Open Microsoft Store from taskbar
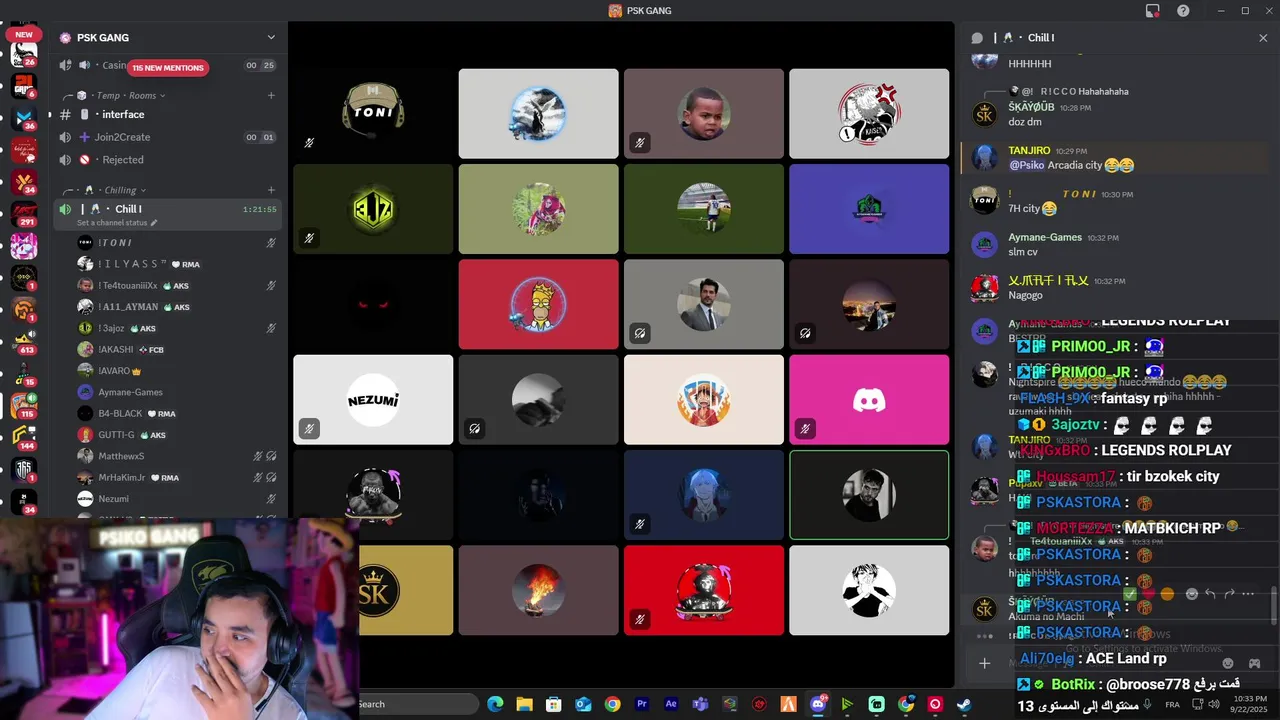Image resolution: width=1280 pixels, height=720 pixels. 553,704
